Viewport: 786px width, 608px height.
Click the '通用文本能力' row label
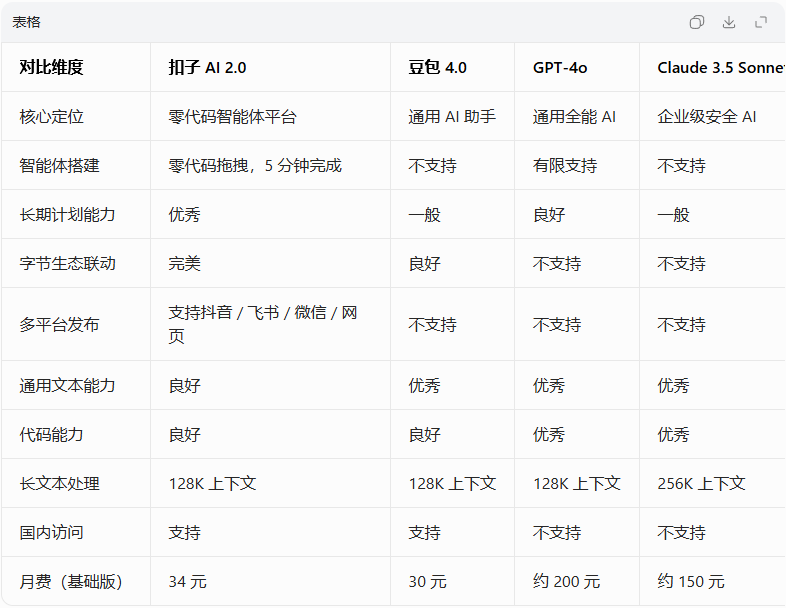[67, 385]
